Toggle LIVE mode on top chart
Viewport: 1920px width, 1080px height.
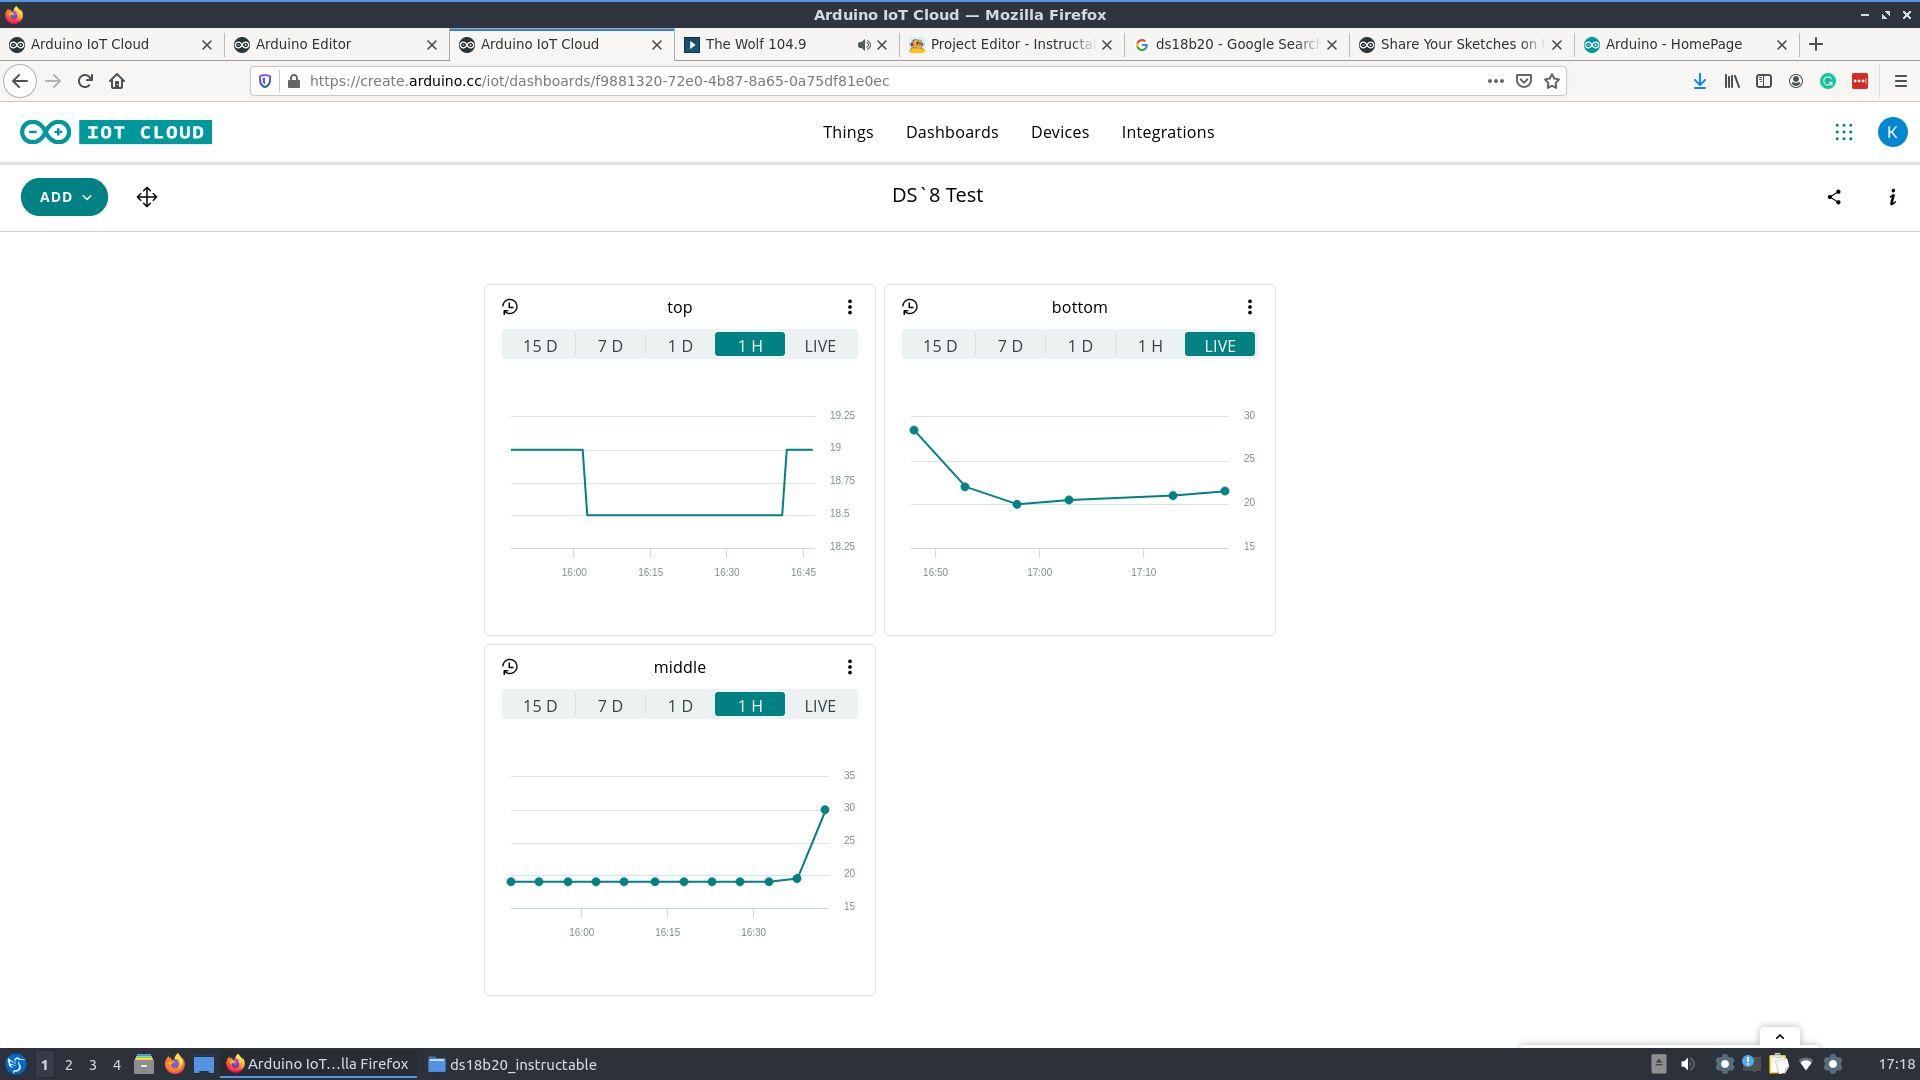tap(820, 344)
